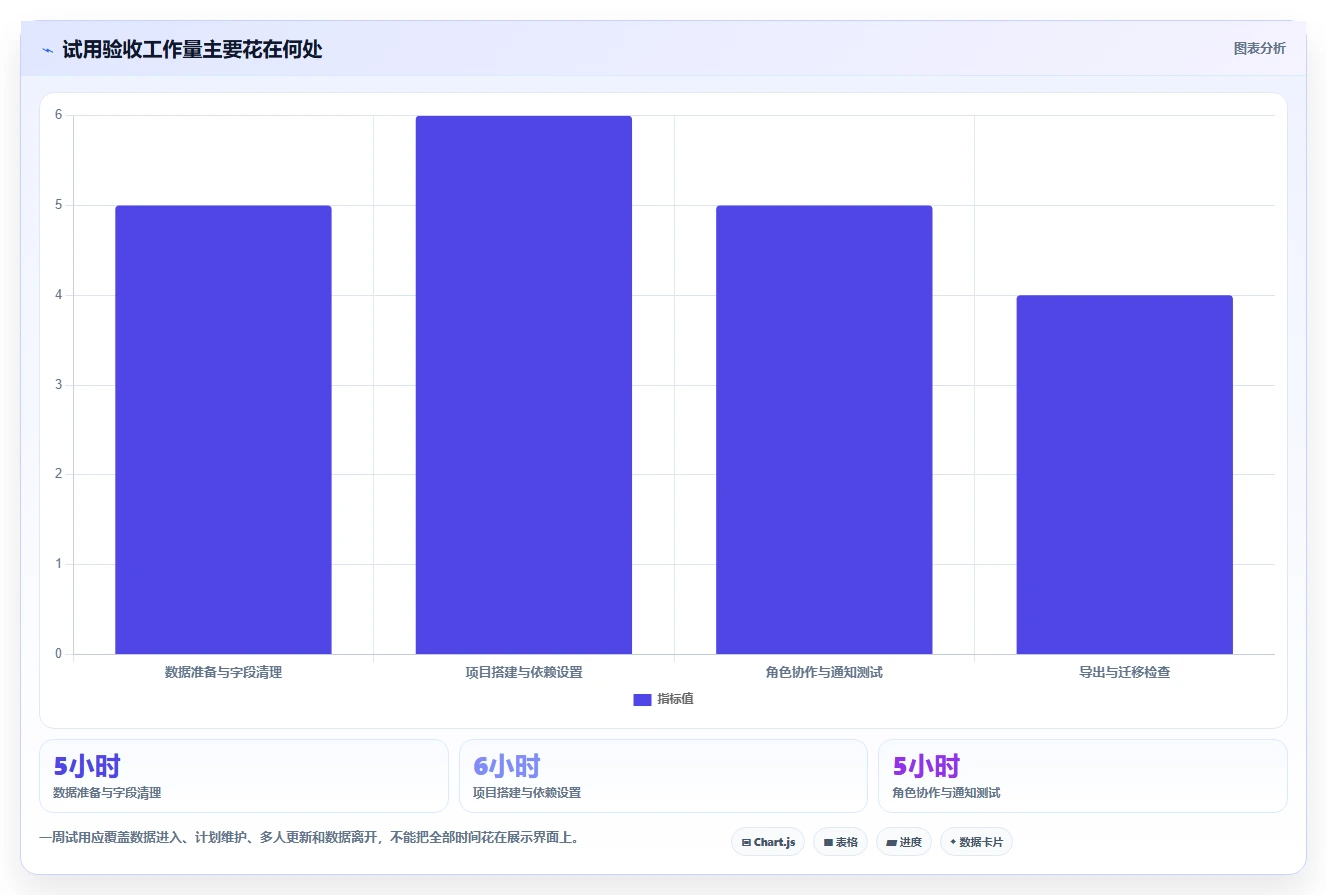The height and width of the screenshot is (895, 1327).
Task: Click axis label 导出与迁移检查
Action: tap(1125, 672)
